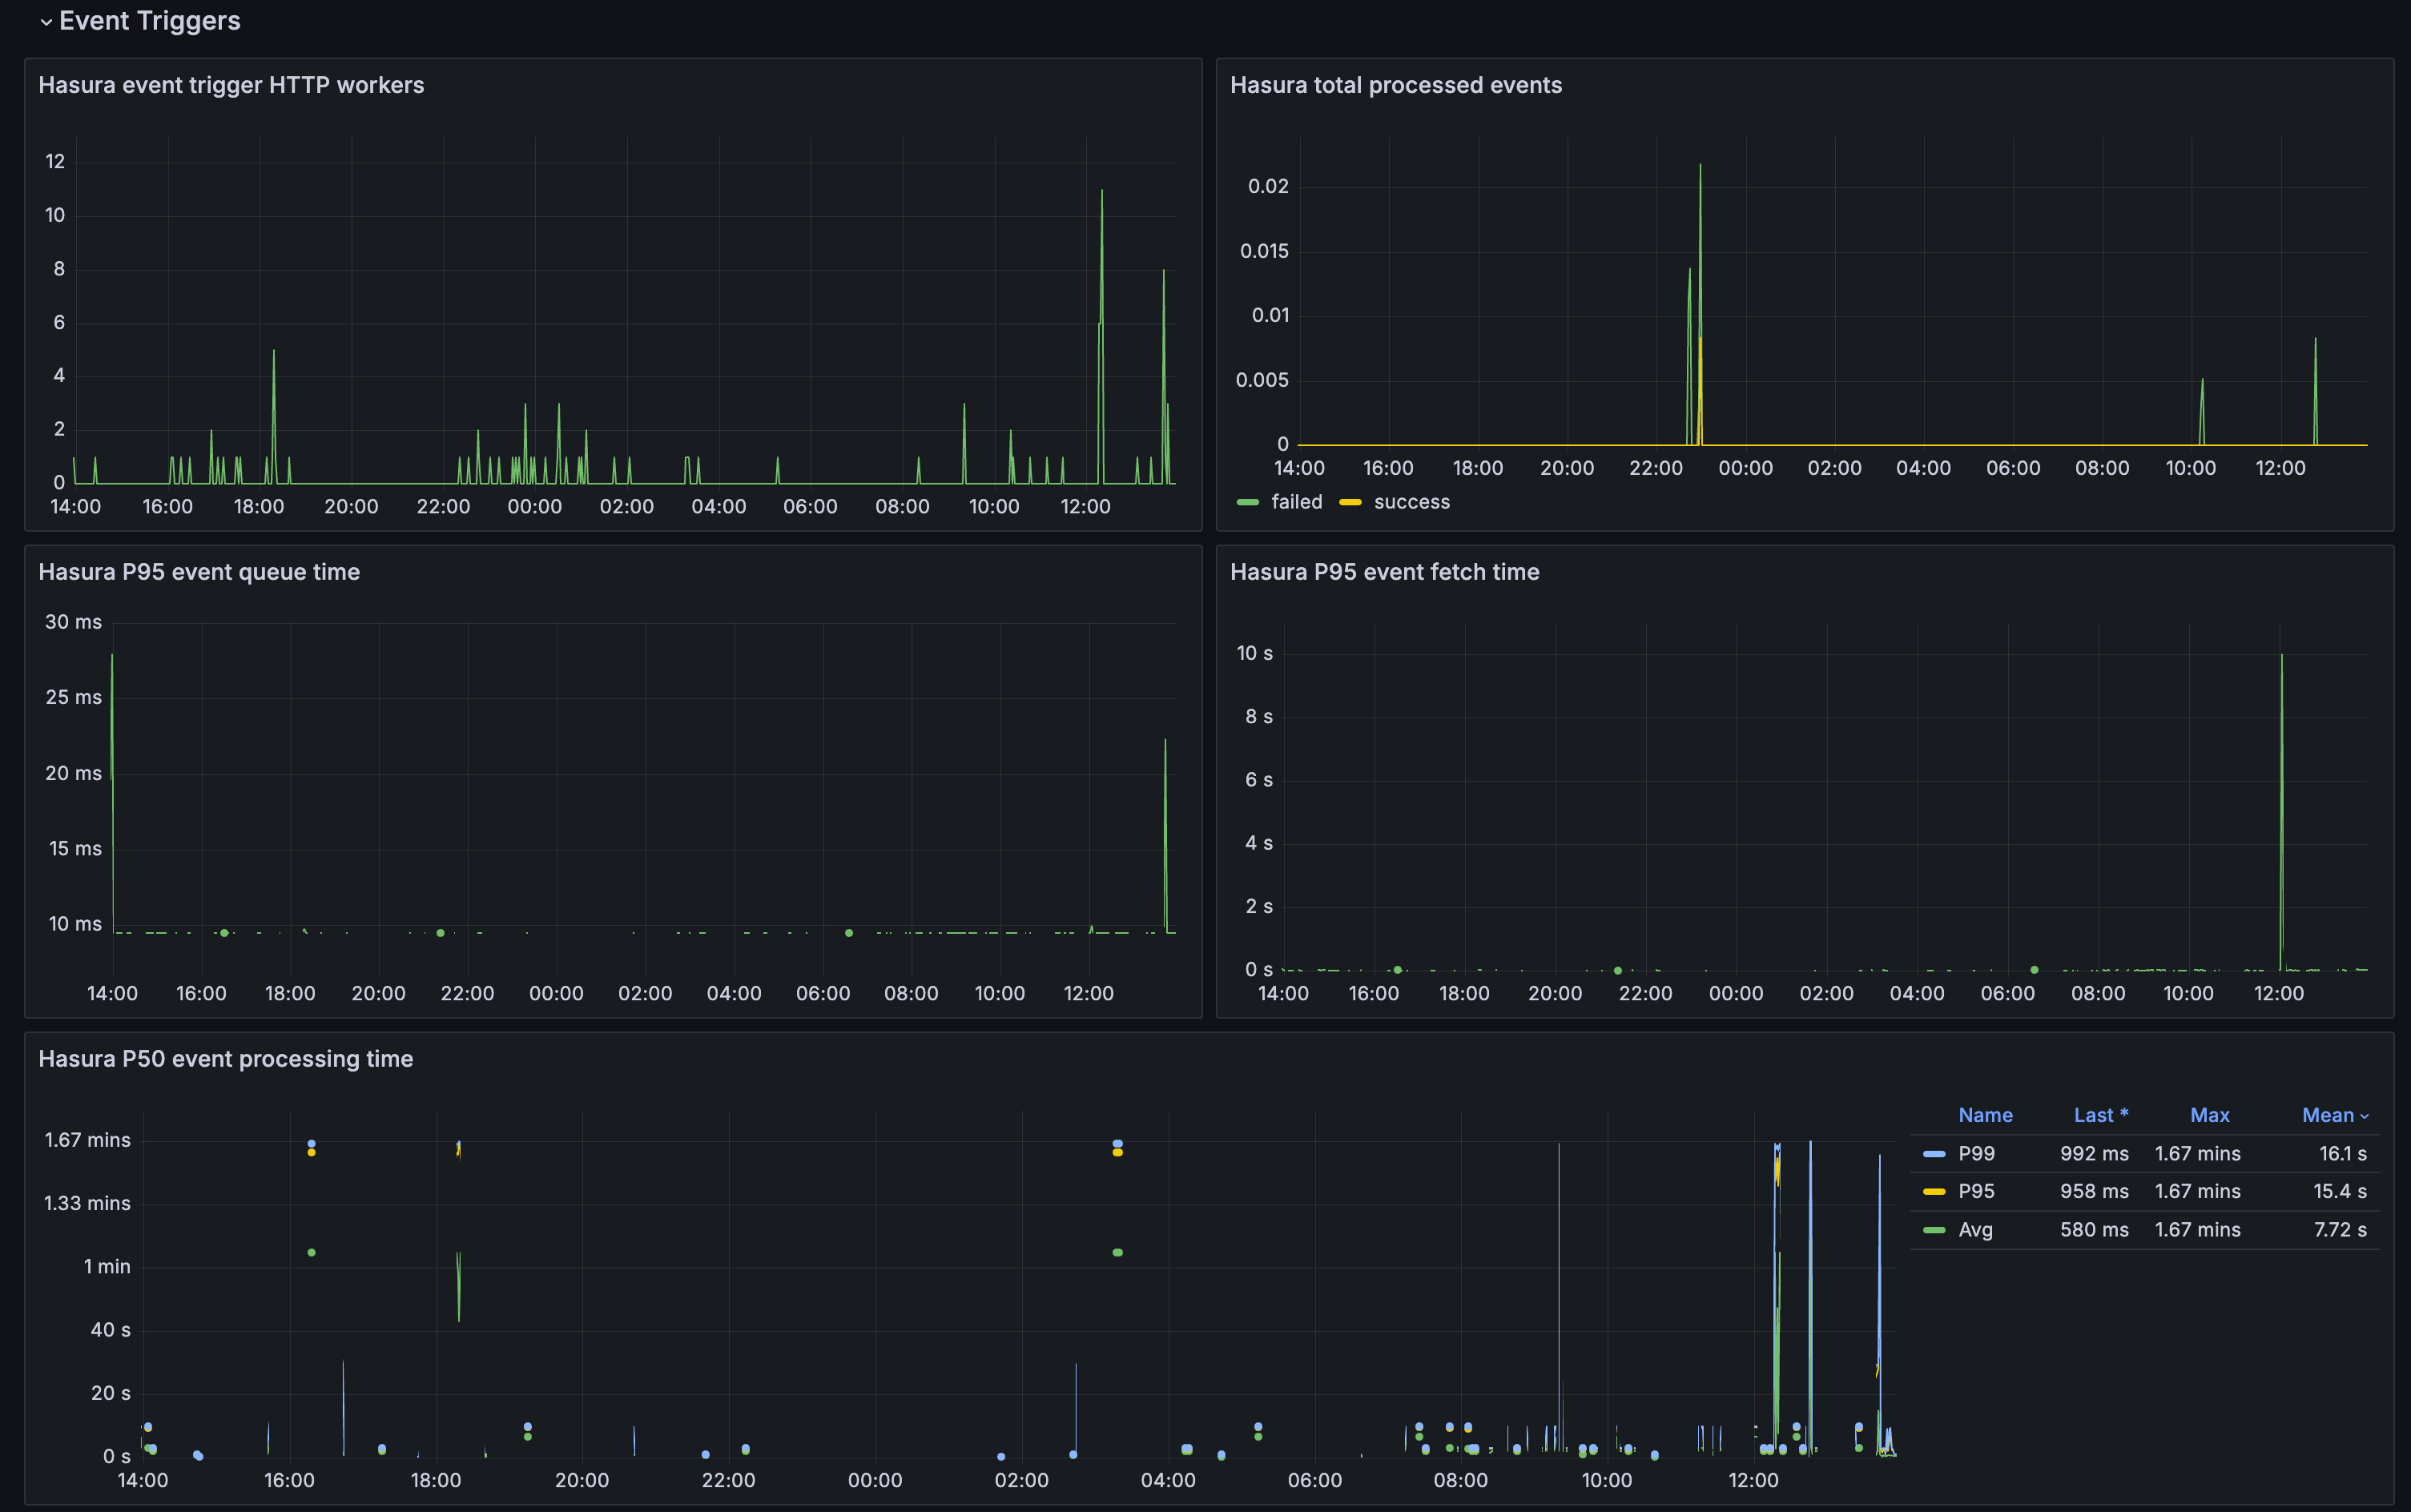Sort legend table by the Name column
This screenshot has height=1512, width=2411.
pyautogui.click(x=1986, y=1115)
